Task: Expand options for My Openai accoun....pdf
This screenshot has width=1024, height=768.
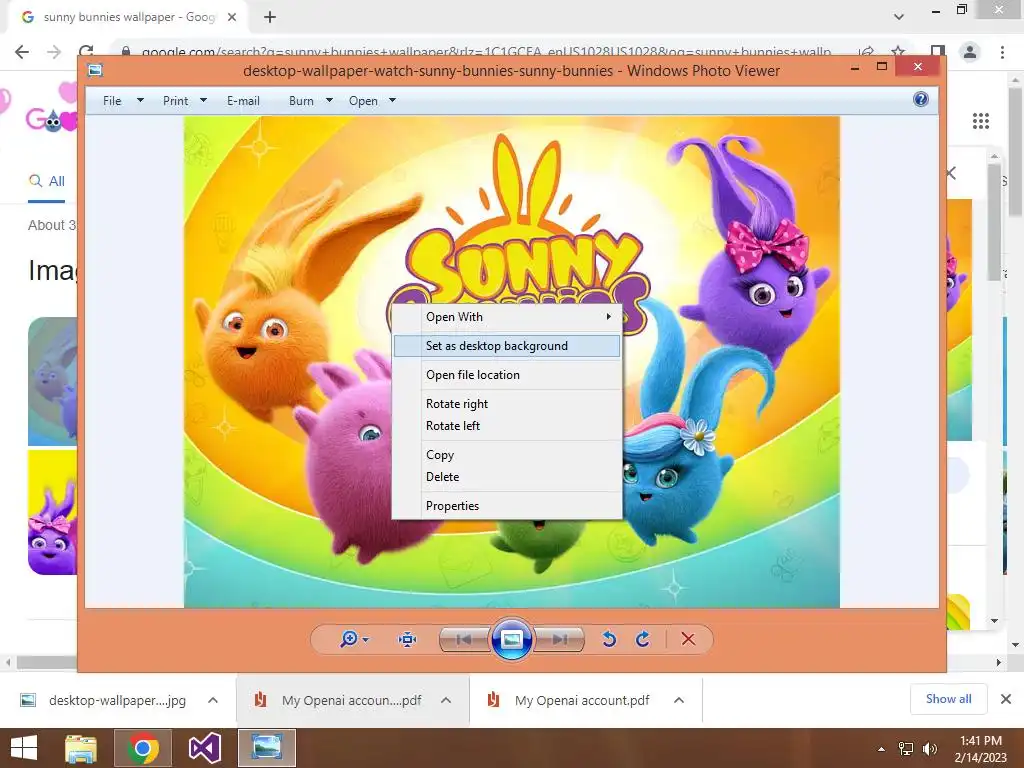Action: pyautogui.click(x=446, y=700)
